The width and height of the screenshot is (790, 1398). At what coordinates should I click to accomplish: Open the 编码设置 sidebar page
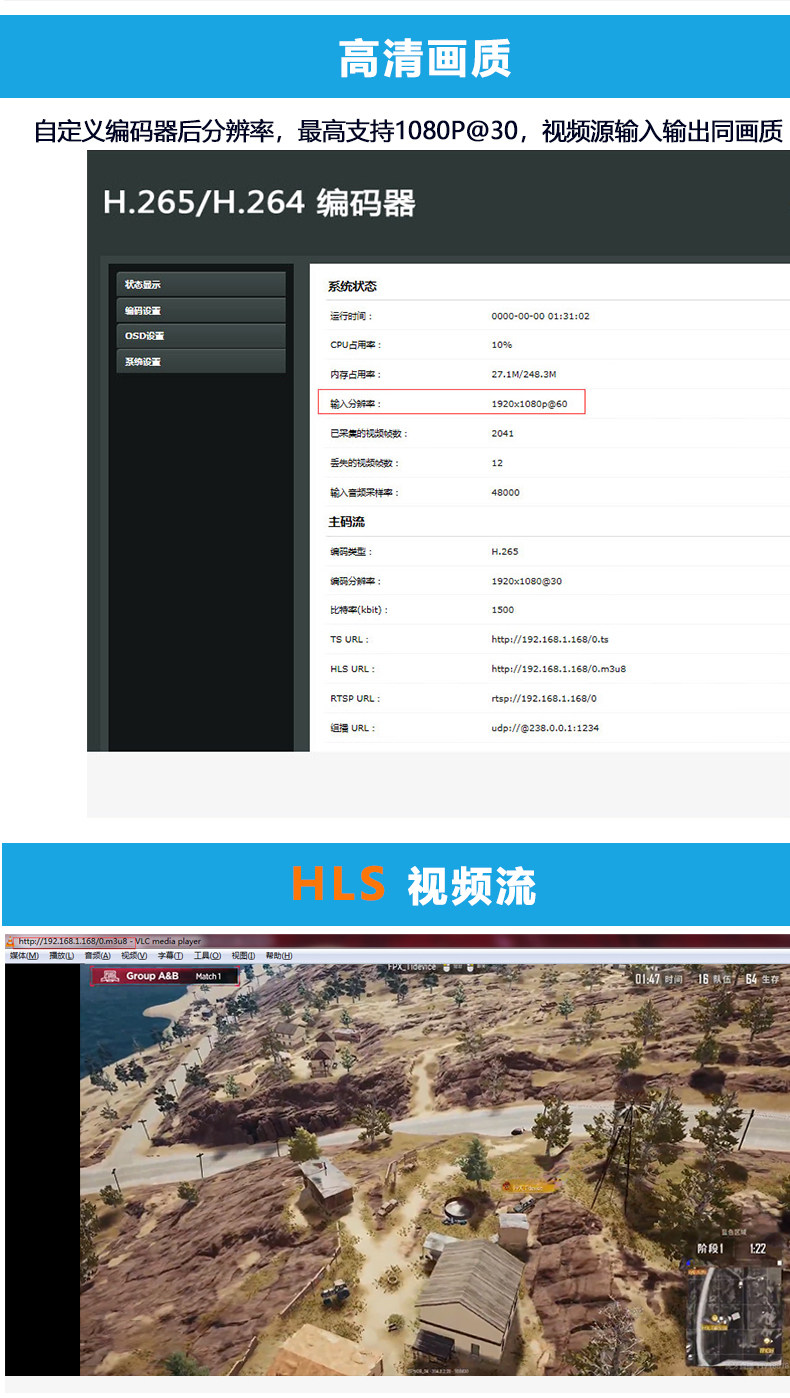(201, 311)
